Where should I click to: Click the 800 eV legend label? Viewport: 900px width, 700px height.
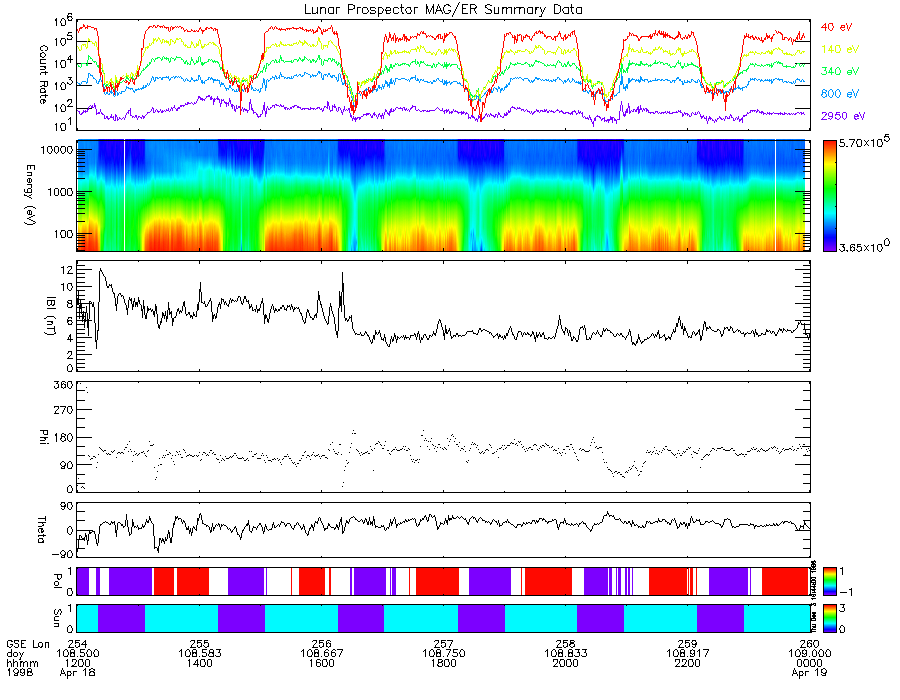coord(840,94)
